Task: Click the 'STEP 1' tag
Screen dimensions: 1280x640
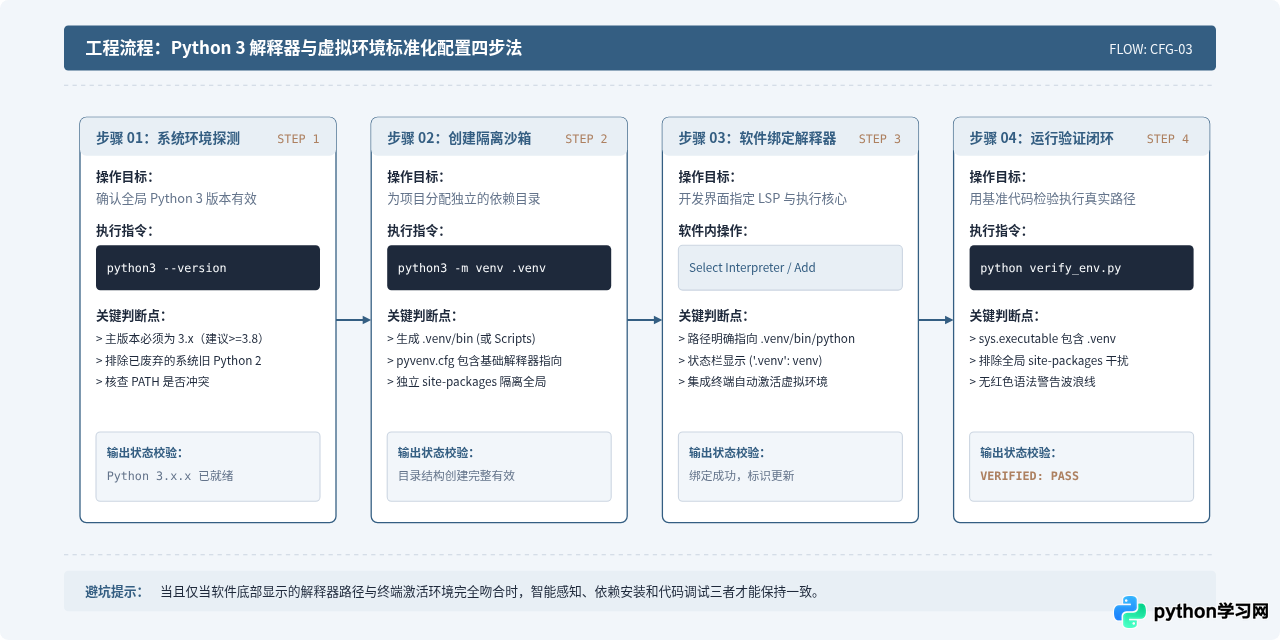Action: (x=298, y=139)
